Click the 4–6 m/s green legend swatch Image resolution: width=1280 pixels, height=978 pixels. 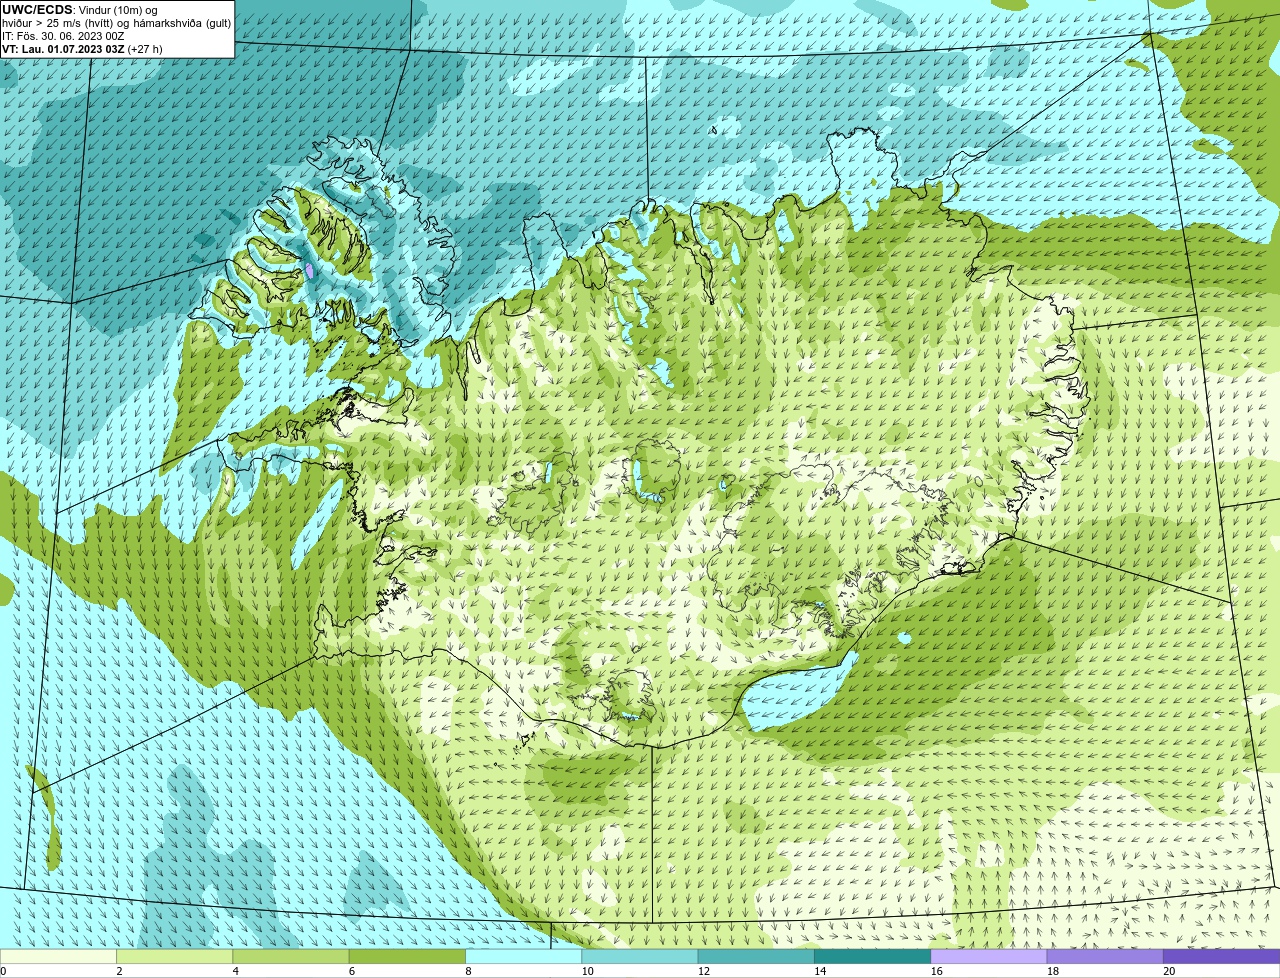[291, 956]
